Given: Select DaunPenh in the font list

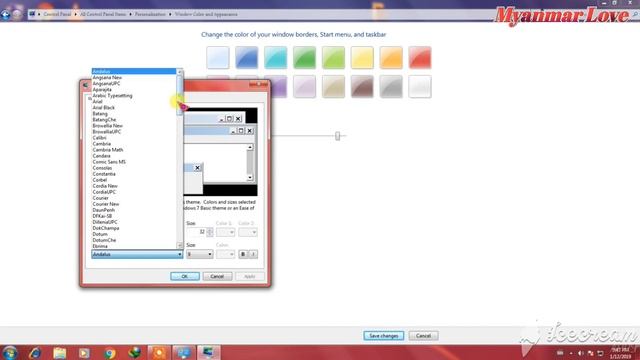Looking at the screenshot, I should point(104,210).
